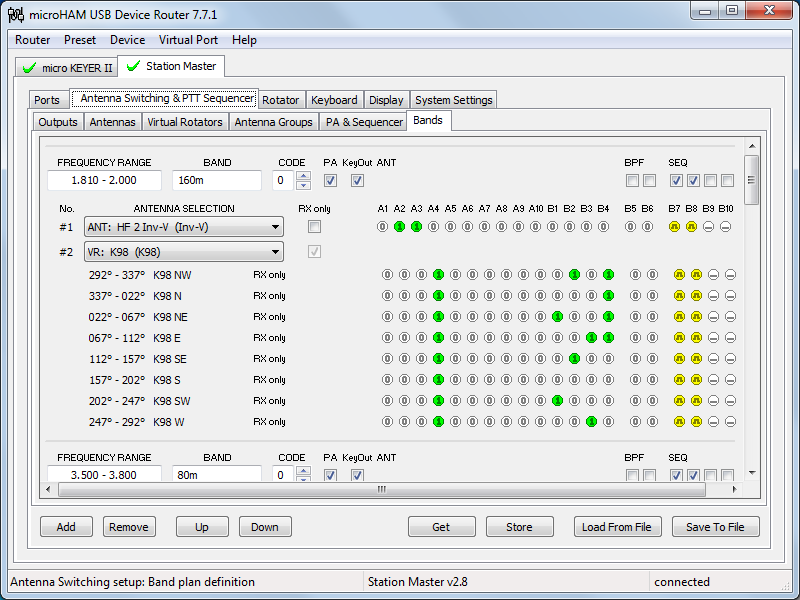Click the green A4 indicator in the K98 S row
800x600 pixels.
(438, 379)
